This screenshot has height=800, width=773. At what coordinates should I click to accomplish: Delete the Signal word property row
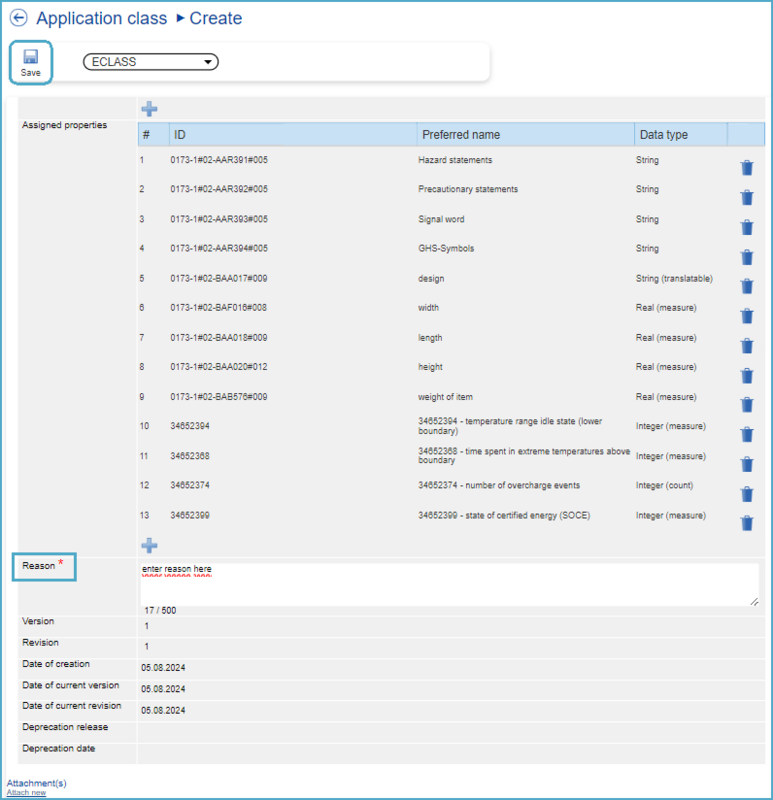click(x=746, y=227)
